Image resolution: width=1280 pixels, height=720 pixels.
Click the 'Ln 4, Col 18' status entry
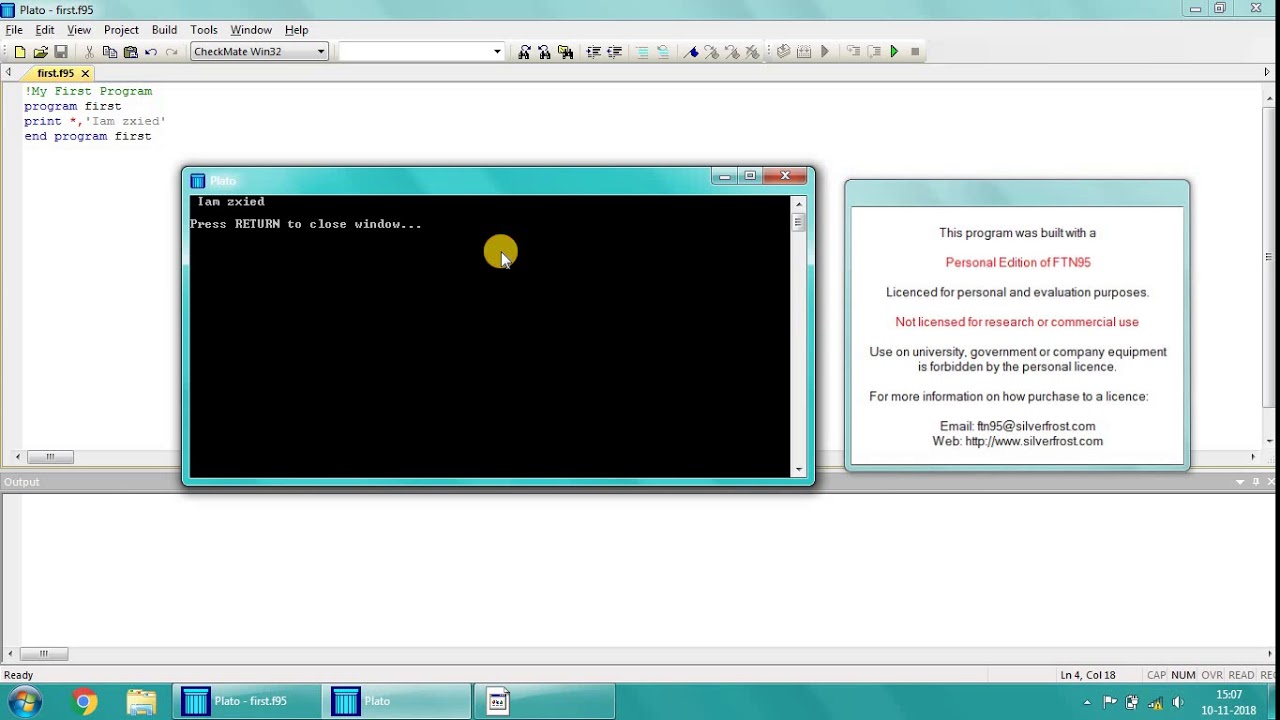click(x=1087, y=675)
